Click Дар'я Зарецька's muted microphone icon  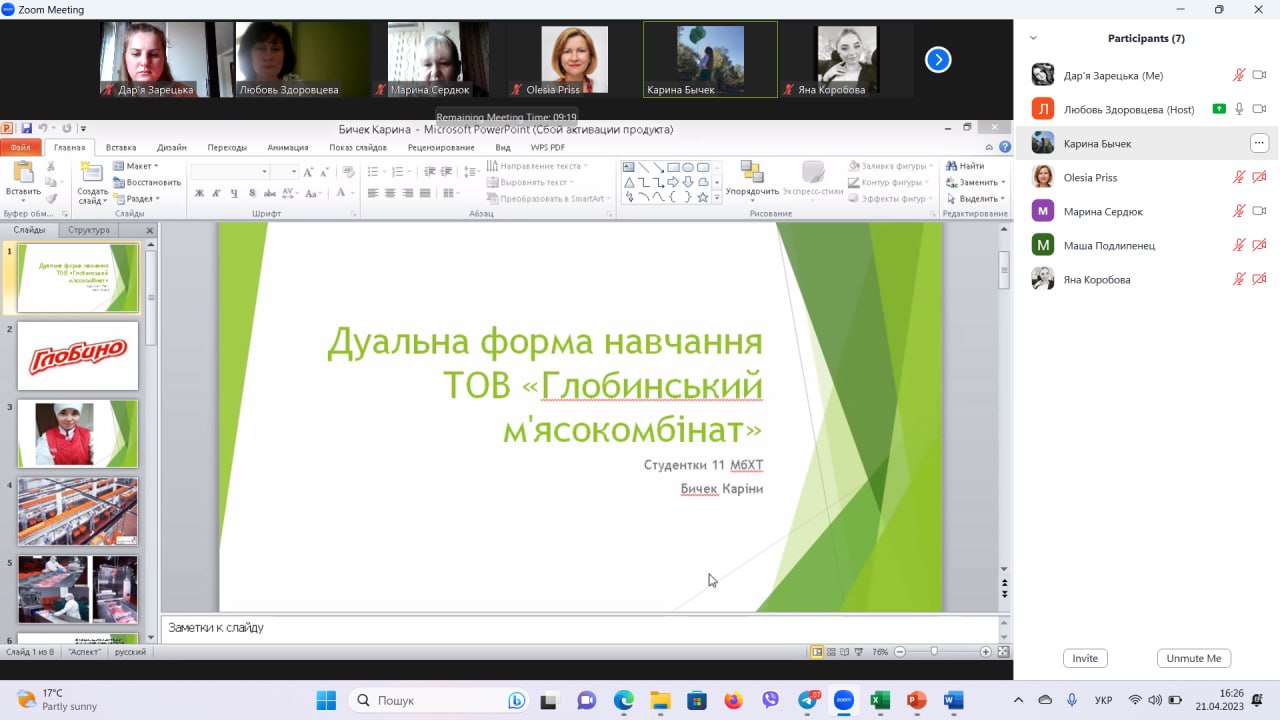(1239, 75)
